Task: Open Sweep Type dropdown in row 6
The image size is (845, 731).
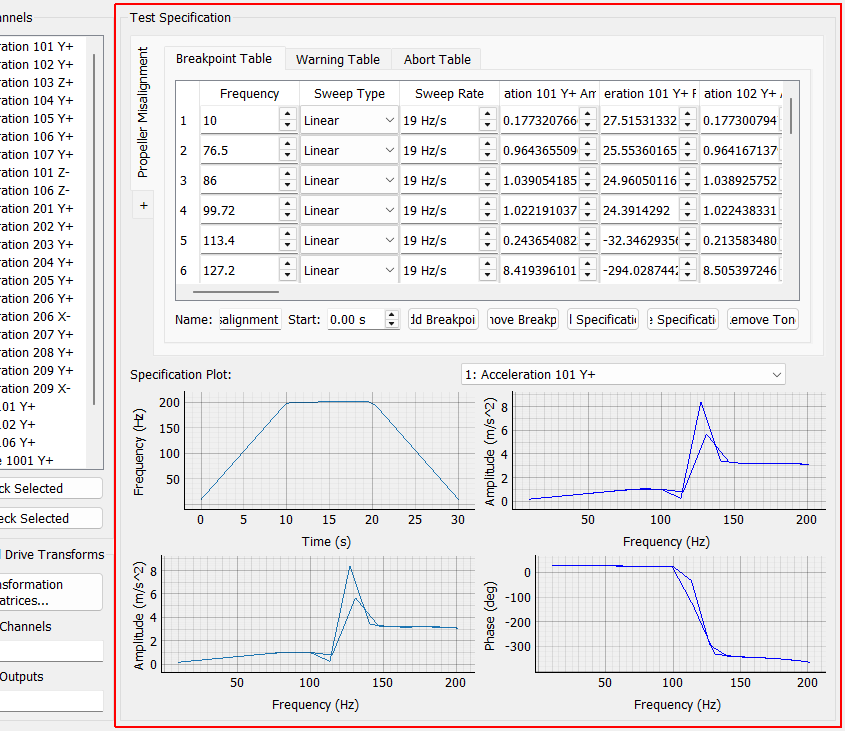Action: click(349, 270)
